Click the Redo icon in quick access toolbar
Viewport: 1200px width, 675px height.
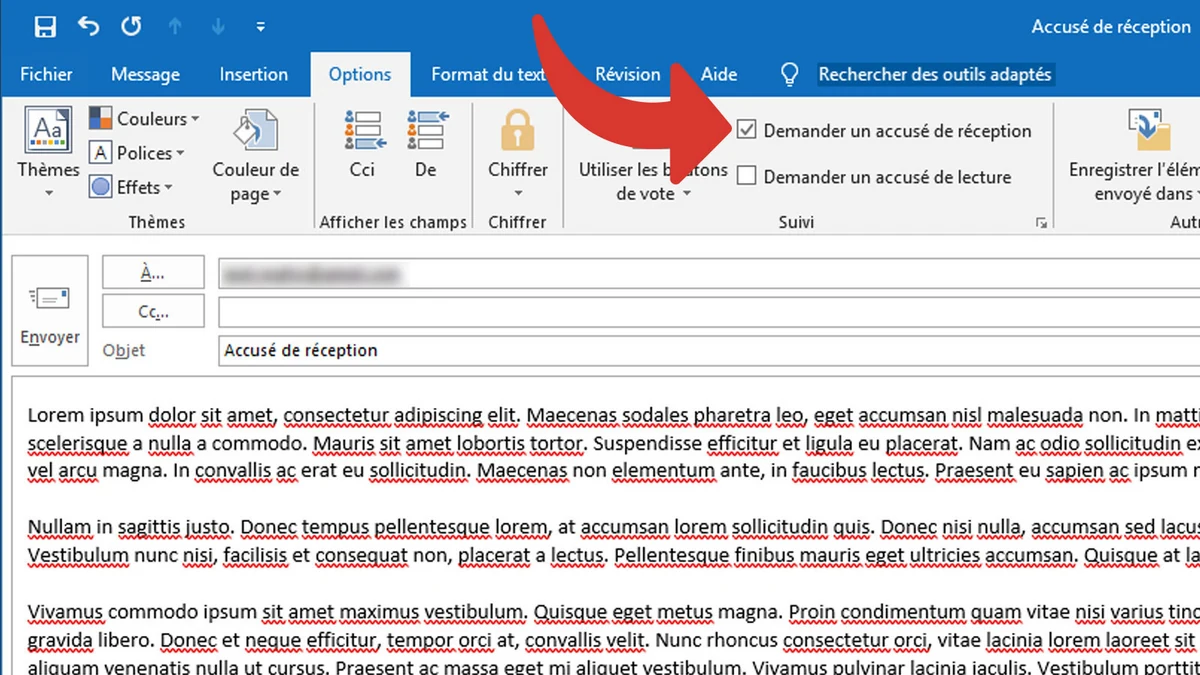pos(131,27)
